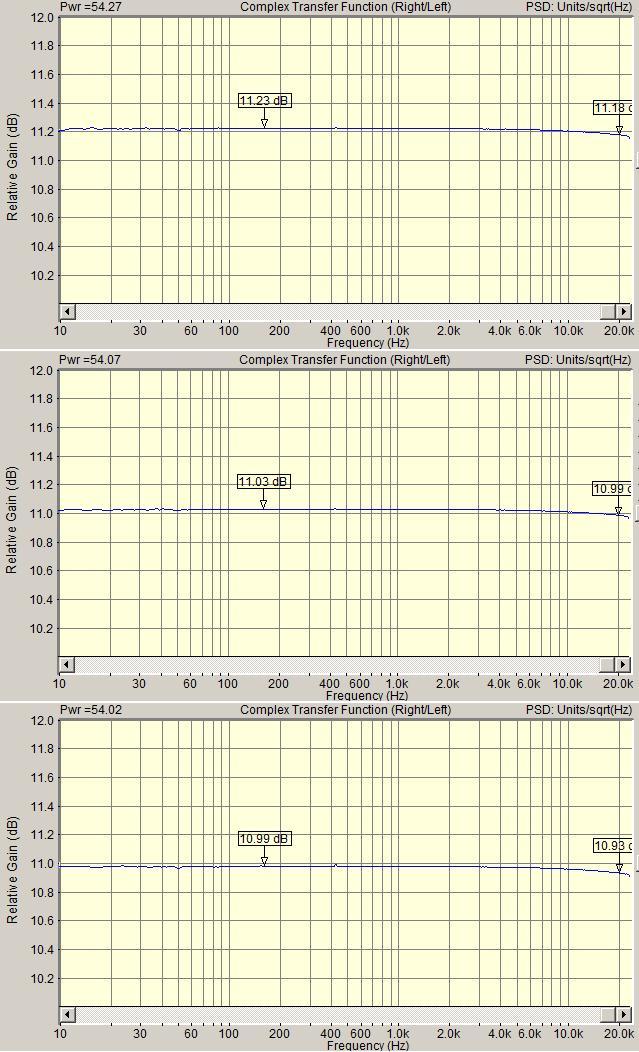Click Relative Gain (dB) axis label of top graph
639x1052 pixels.
pyautogui.click(x=12, y=167)
